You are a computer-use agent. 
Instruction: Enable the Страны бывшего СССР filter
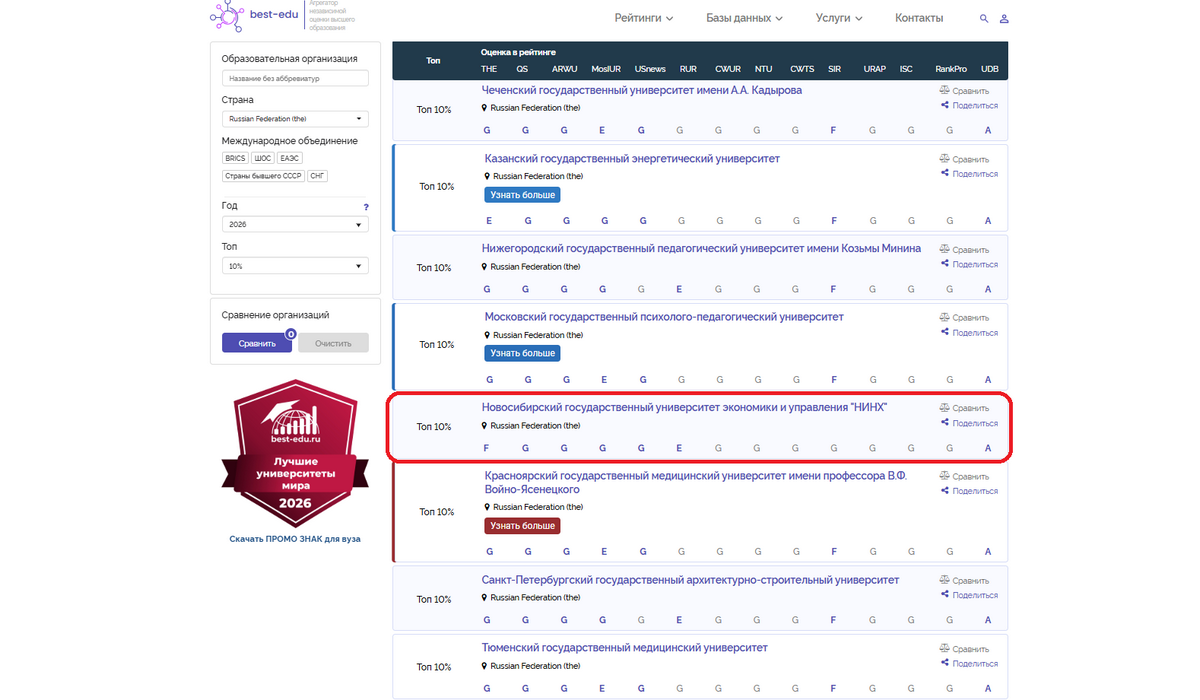263,176
